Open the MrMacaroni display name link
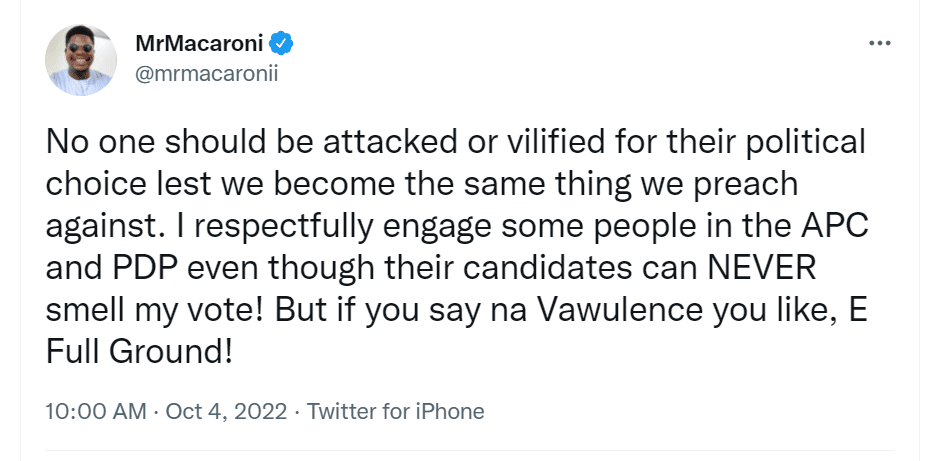941x461 pixels. (200, 45)
